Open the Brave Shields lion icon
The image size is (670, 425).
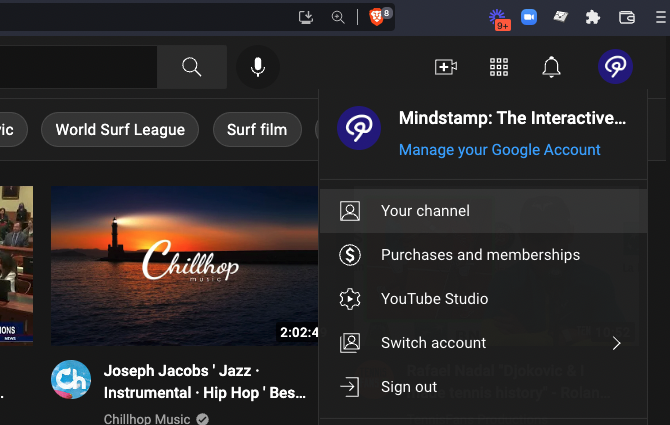click(375, 17)
